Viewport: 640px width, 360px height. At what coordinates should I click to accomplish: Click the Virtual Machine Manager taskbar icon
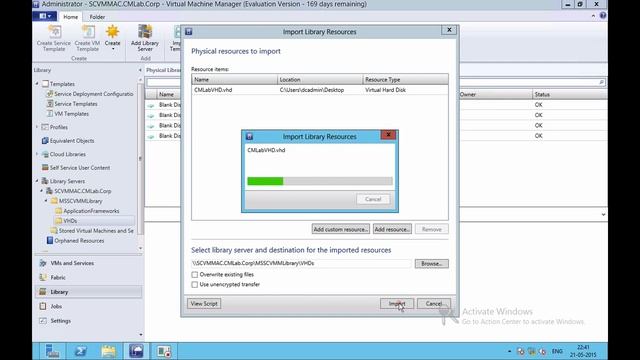(x=136, y=351)
